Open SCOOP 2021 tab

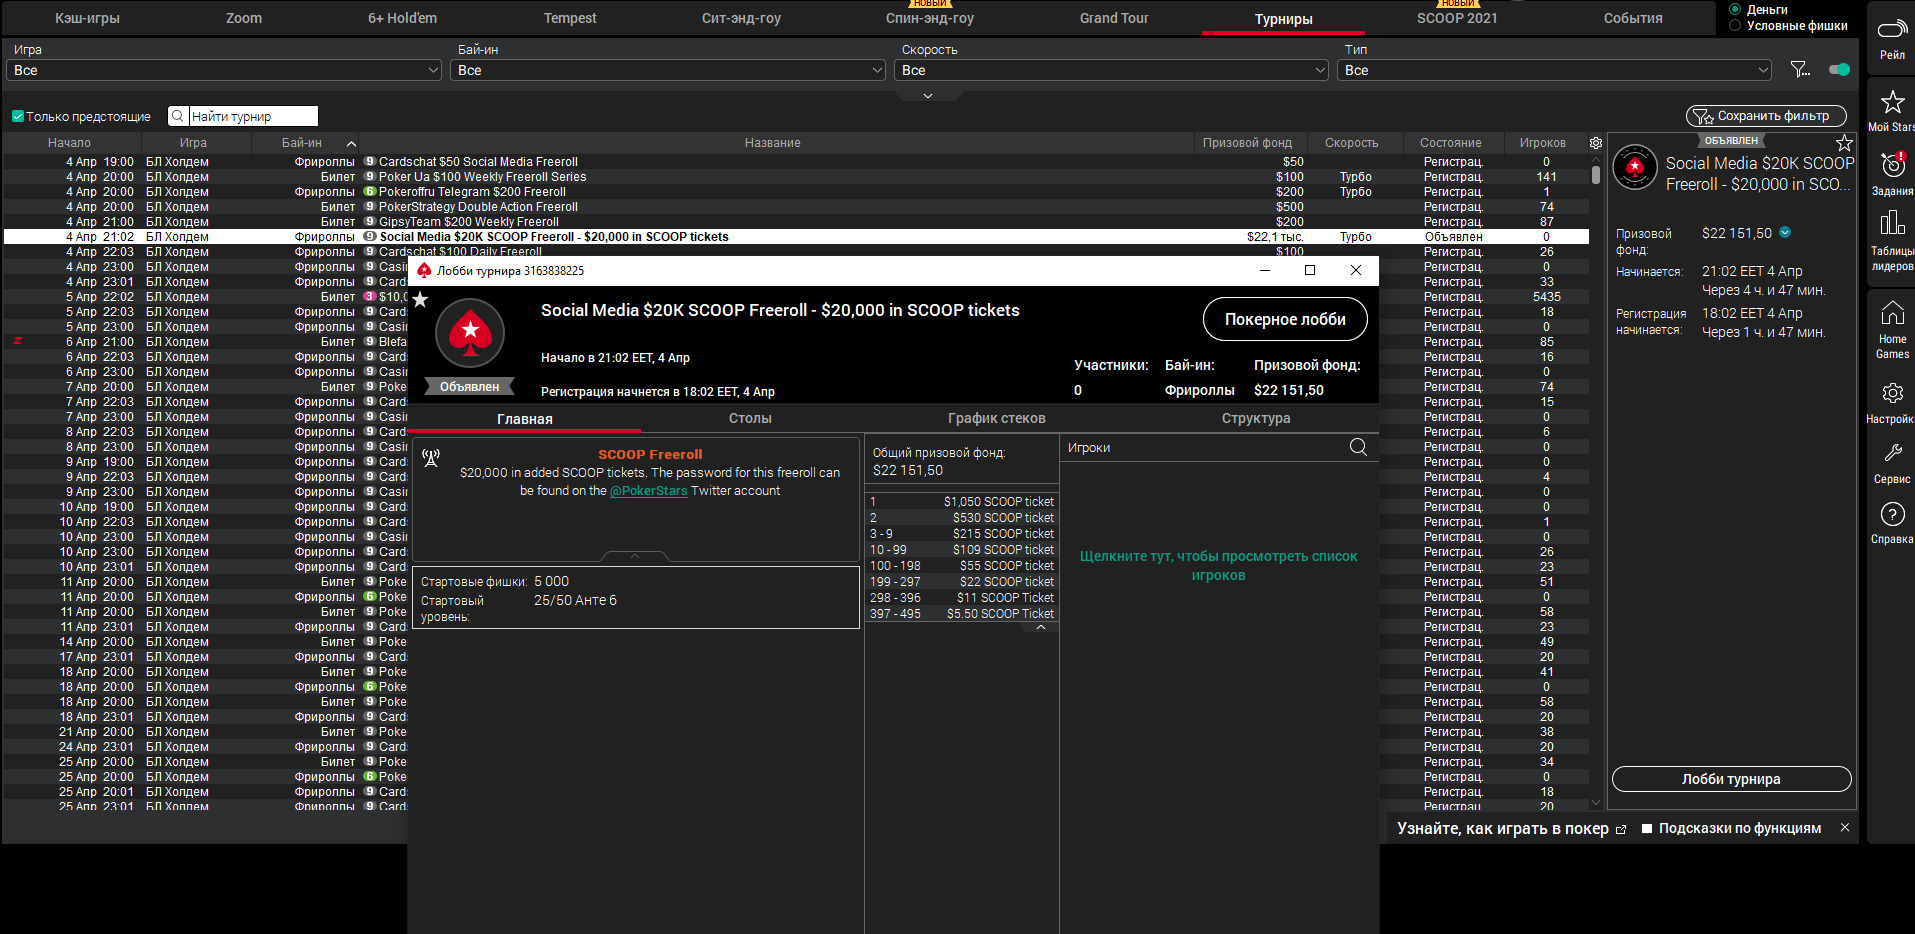[1457, 18]
